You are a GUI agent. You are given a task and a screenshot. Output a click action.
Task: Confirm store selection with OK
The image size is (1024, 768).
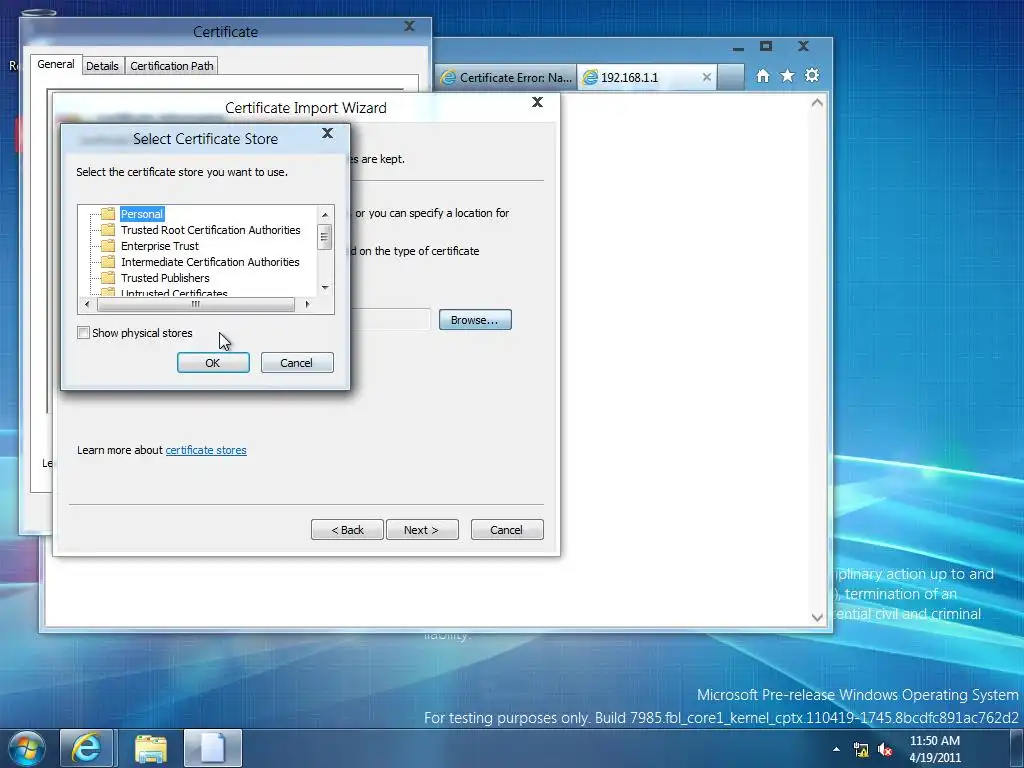click(x=213, y=362)
